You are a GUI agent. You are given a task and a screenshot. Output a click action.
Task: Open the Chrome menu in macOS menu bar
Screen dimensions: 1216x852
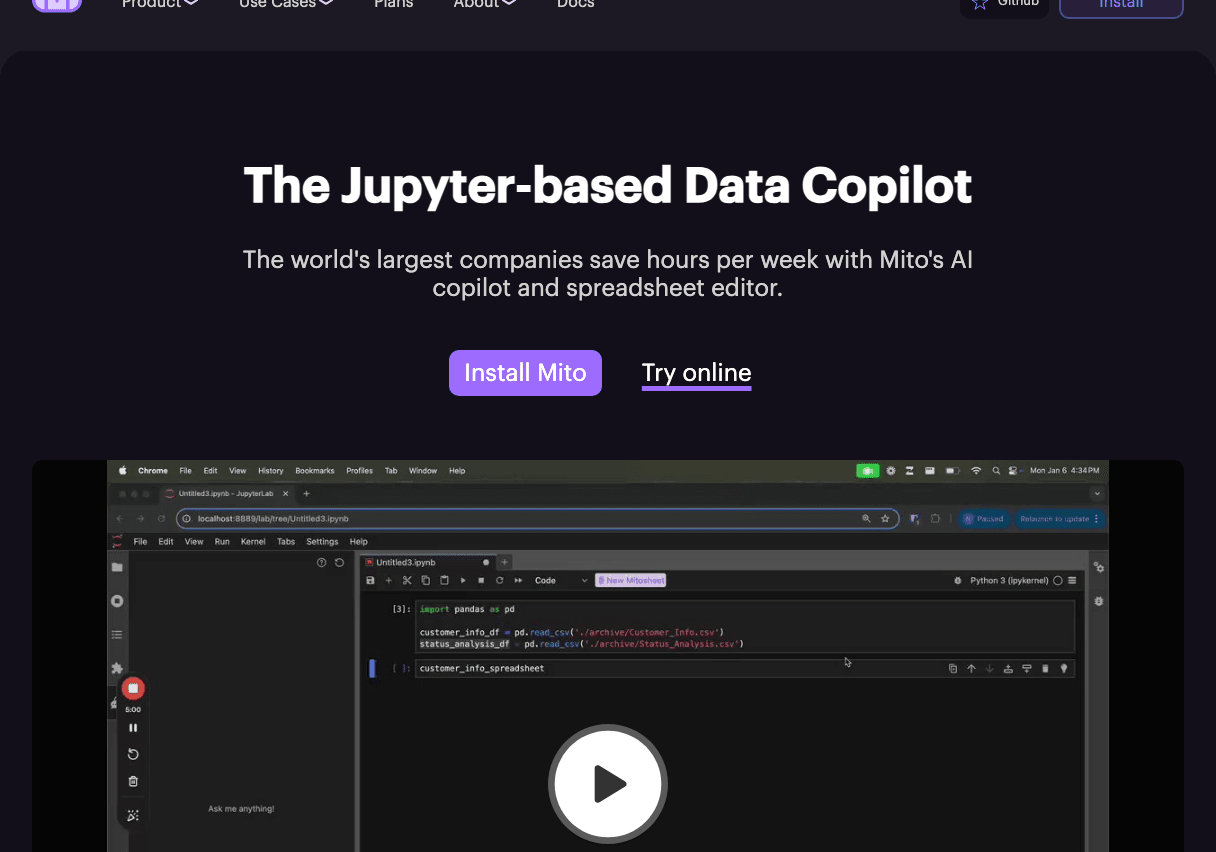(153, 470)
